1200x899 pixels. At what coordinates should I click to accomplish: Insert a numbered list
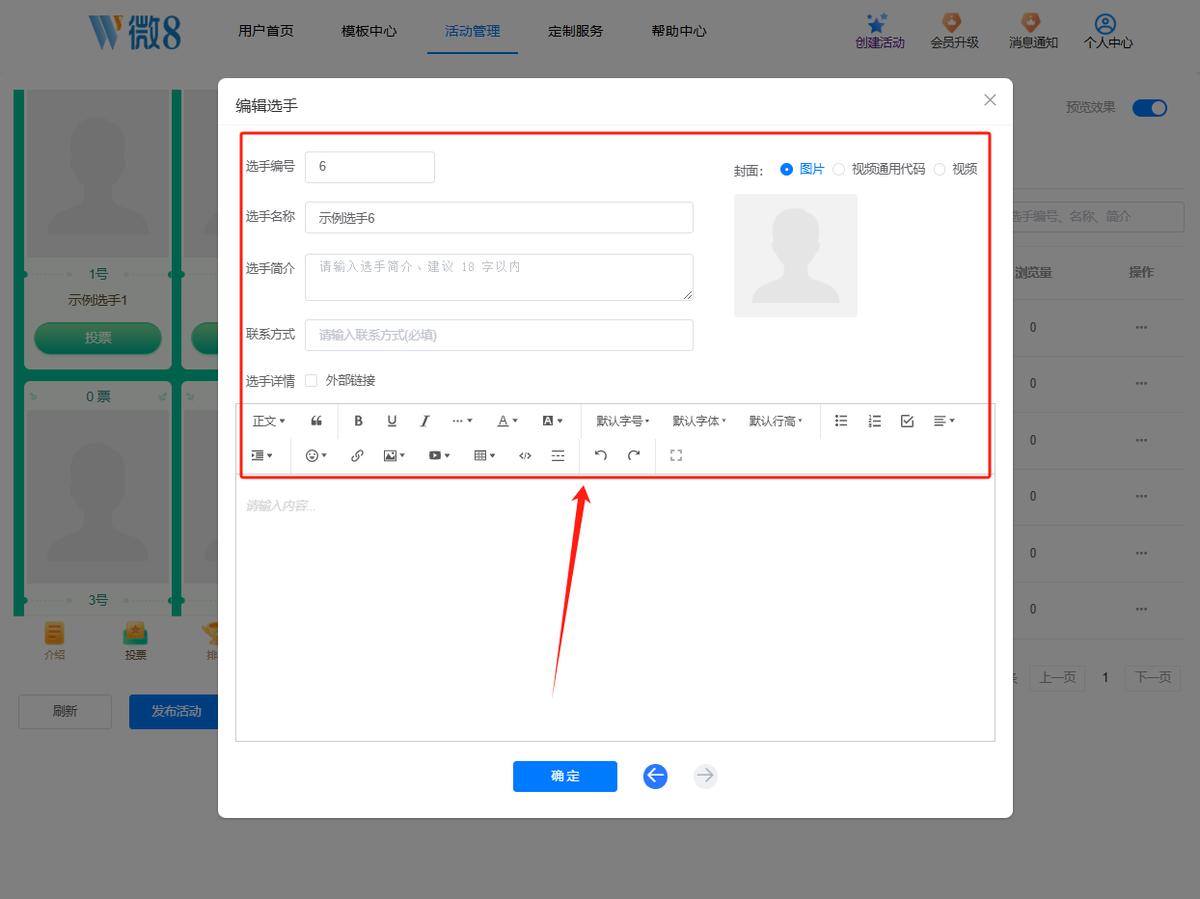(x=874, y=421)
